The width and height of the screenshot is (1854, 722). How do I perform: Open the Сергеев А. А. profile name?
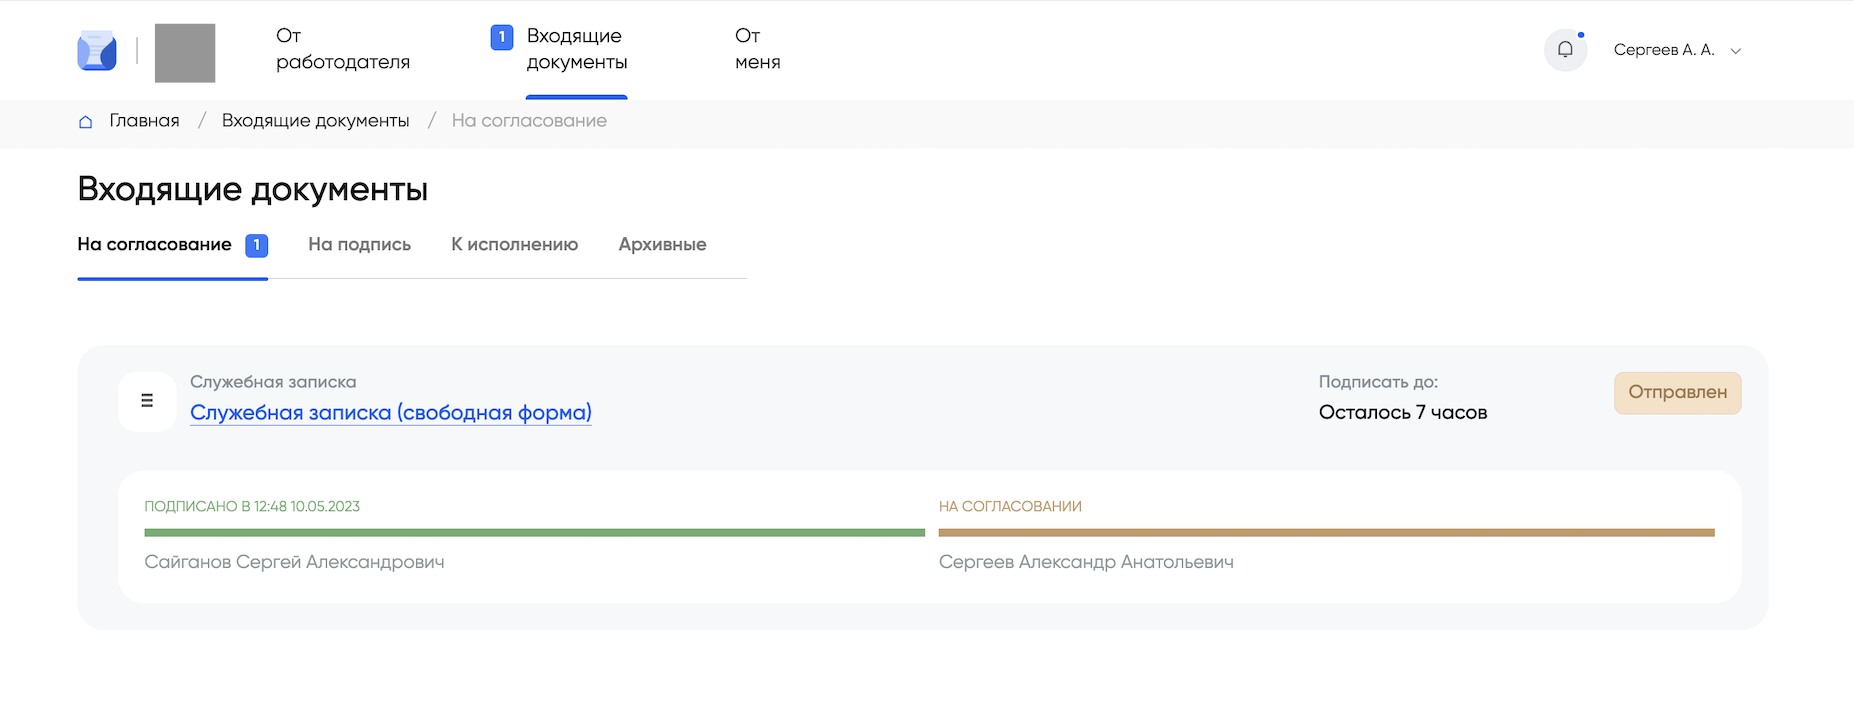tap(1663, 50)
